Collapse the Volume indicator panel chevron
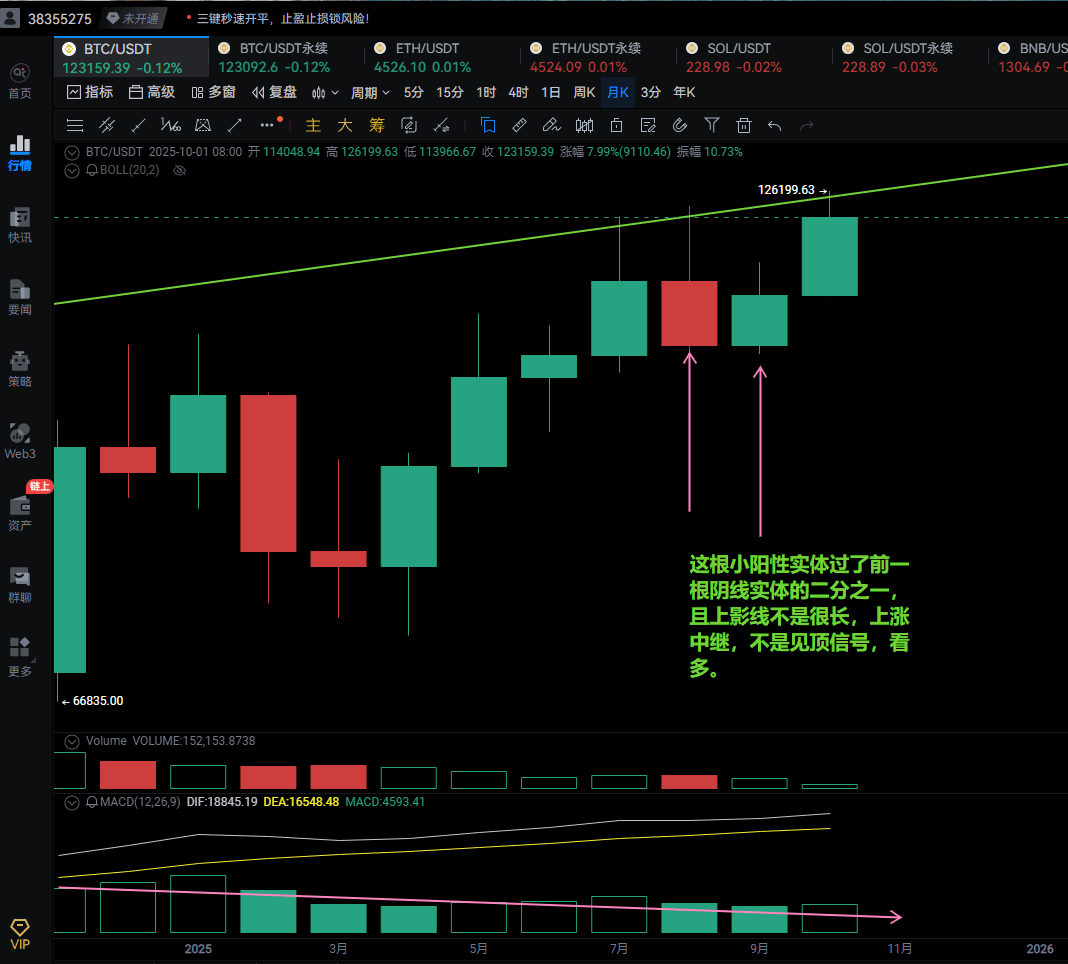The image size is (1068, 964). click(x=71, y=741)
